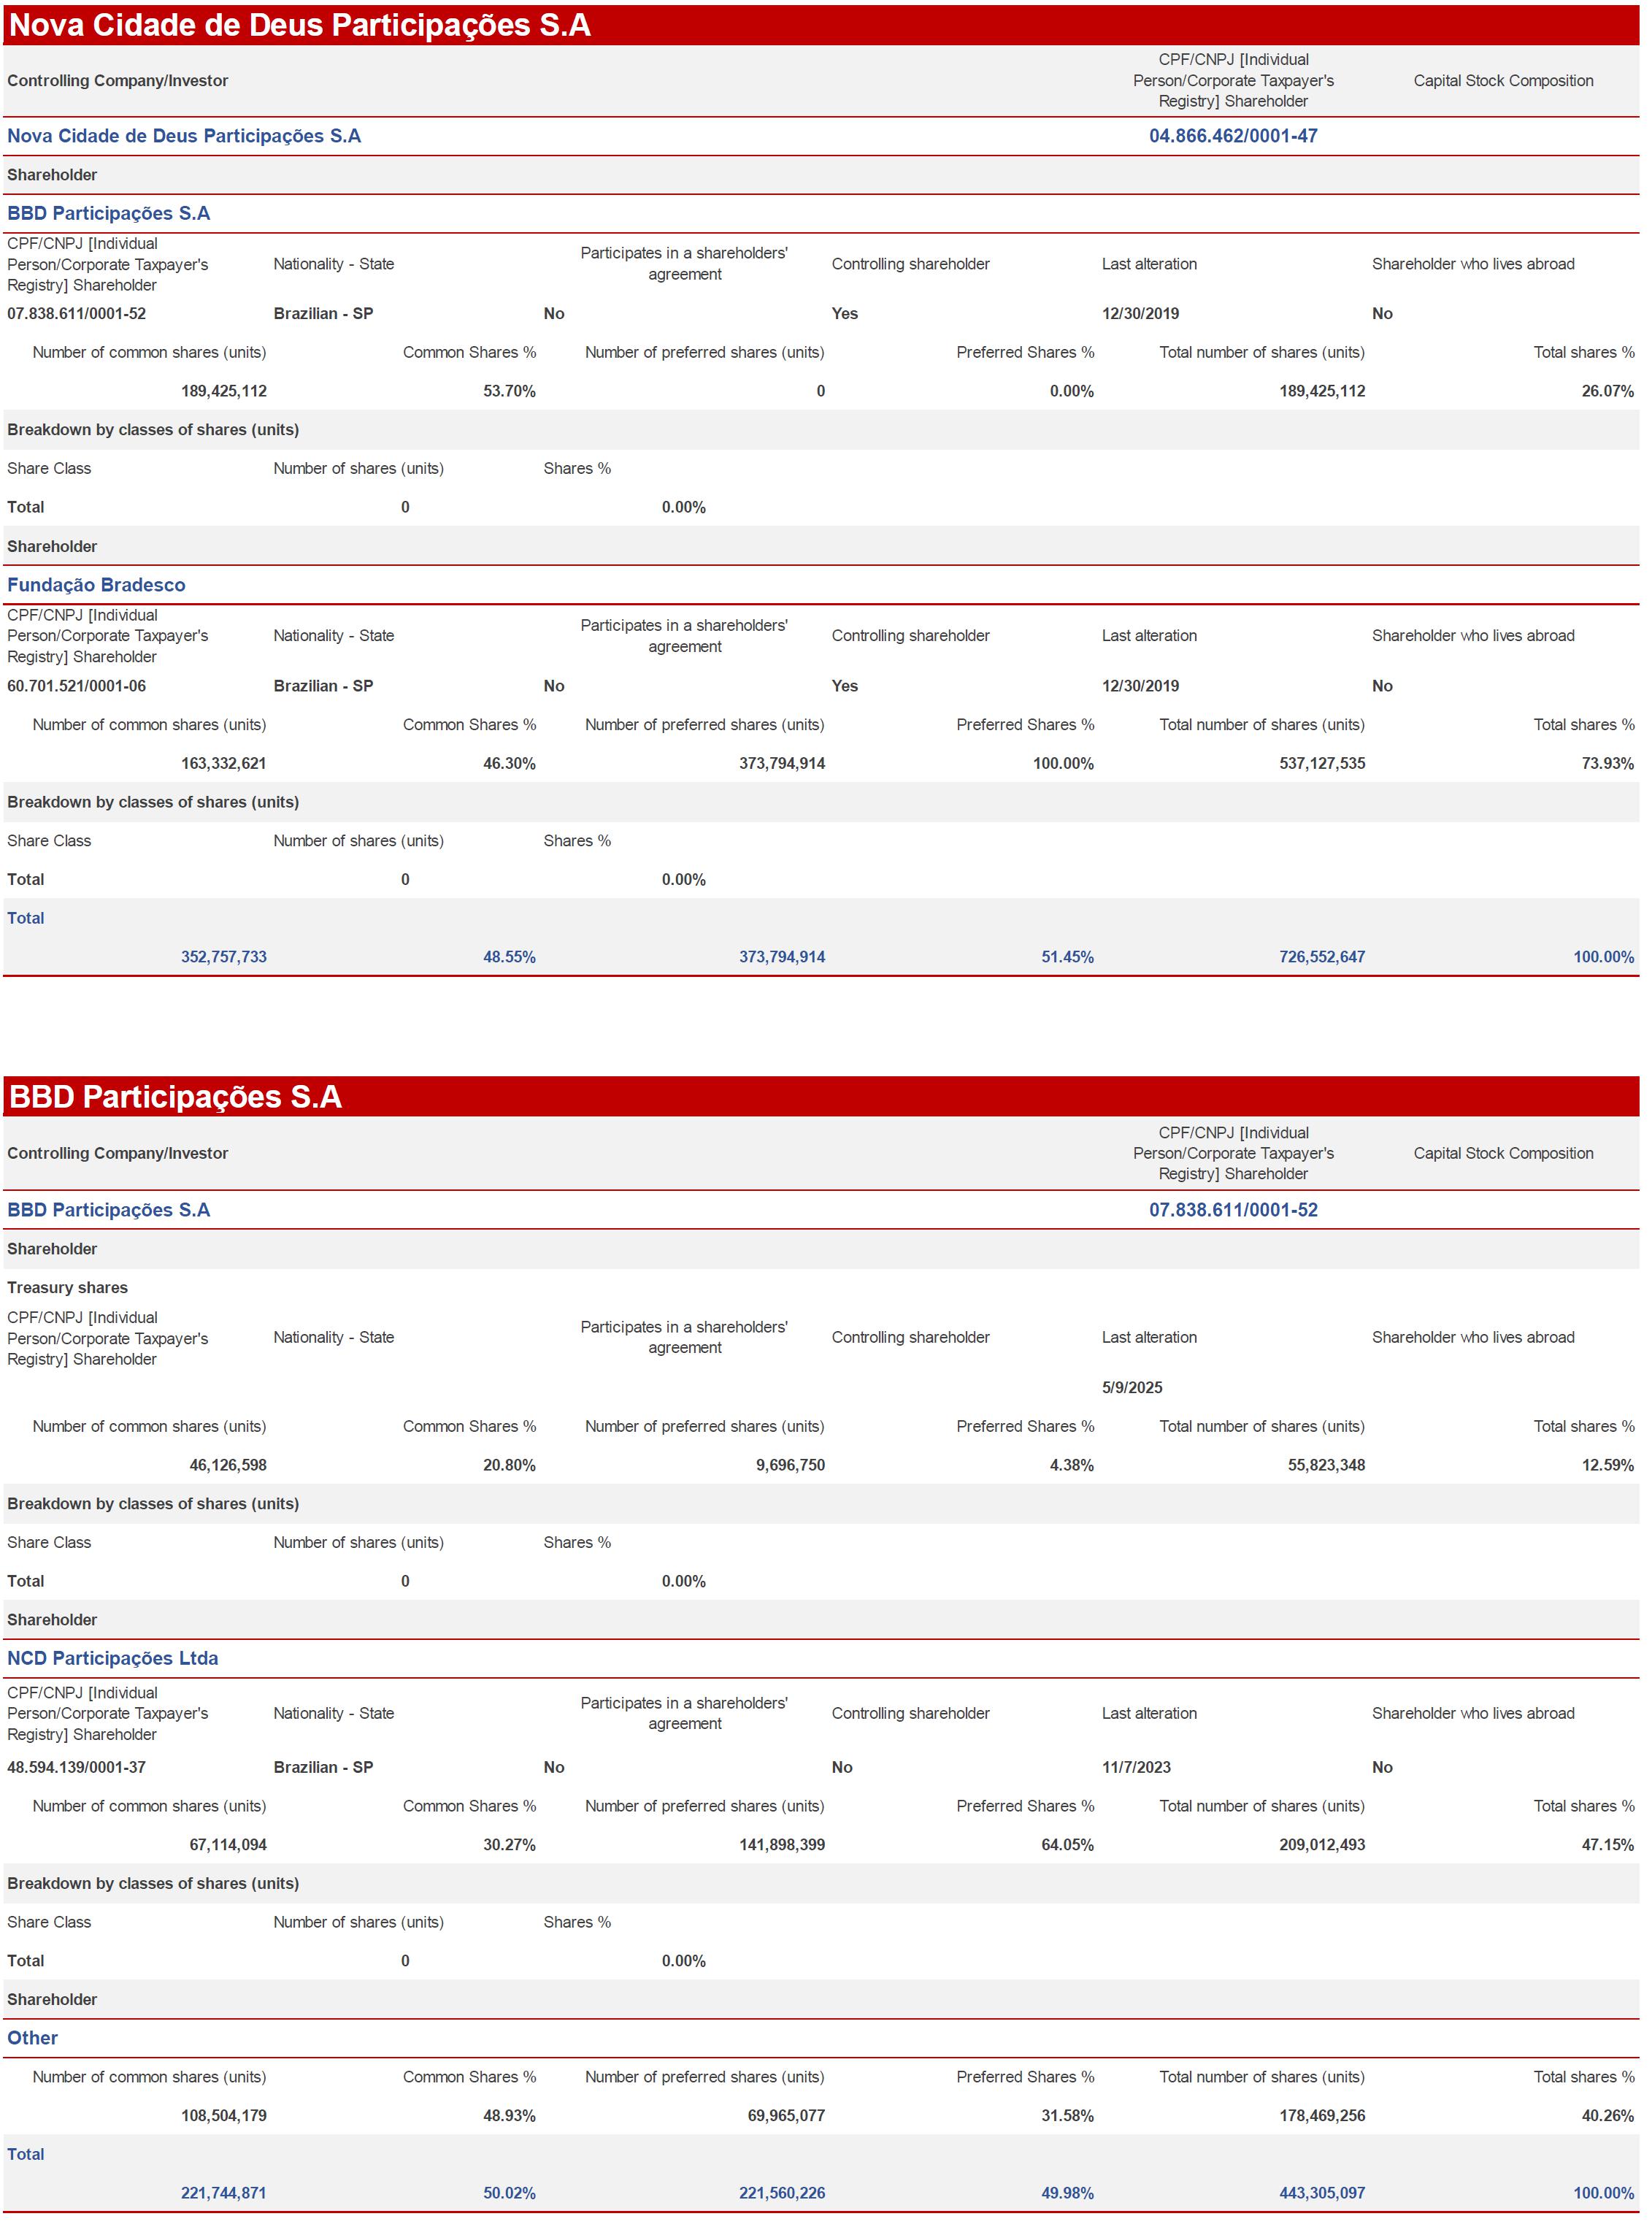Viewport: 1652px width, 2227px height.
Task: Click the Other shareholder heading
Action: (x=32, y=2038)
